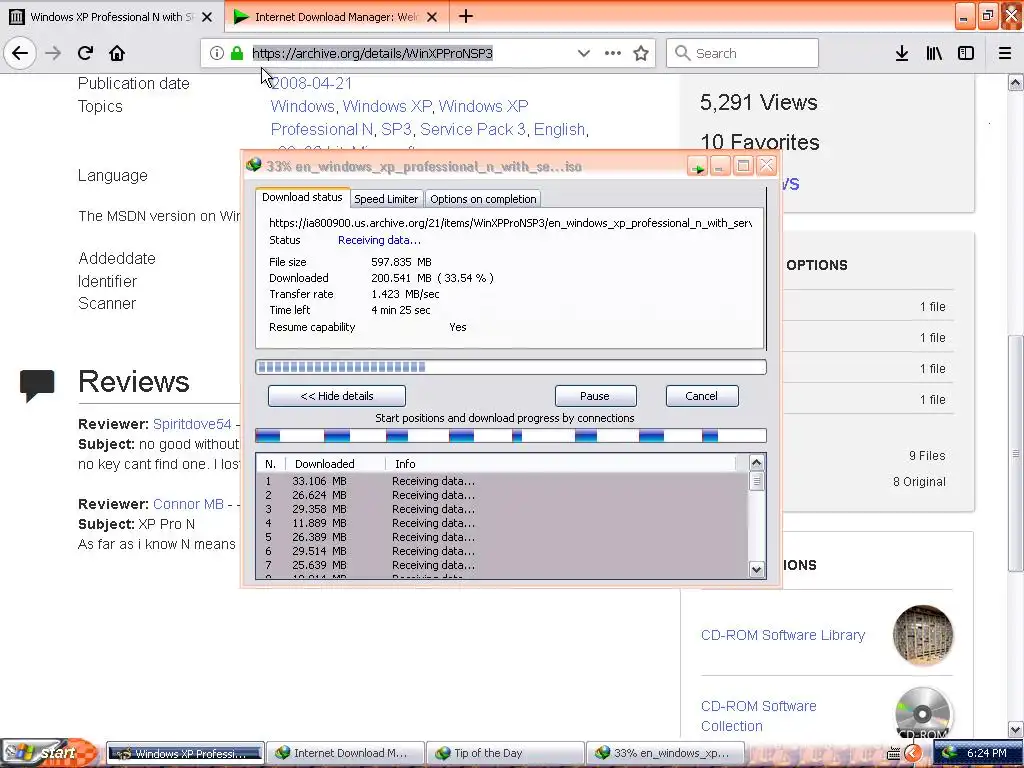The height and width of the screenshot is (768, 1024).
Task: Go back with the Firefox back arrow
Action: (20, 53)
